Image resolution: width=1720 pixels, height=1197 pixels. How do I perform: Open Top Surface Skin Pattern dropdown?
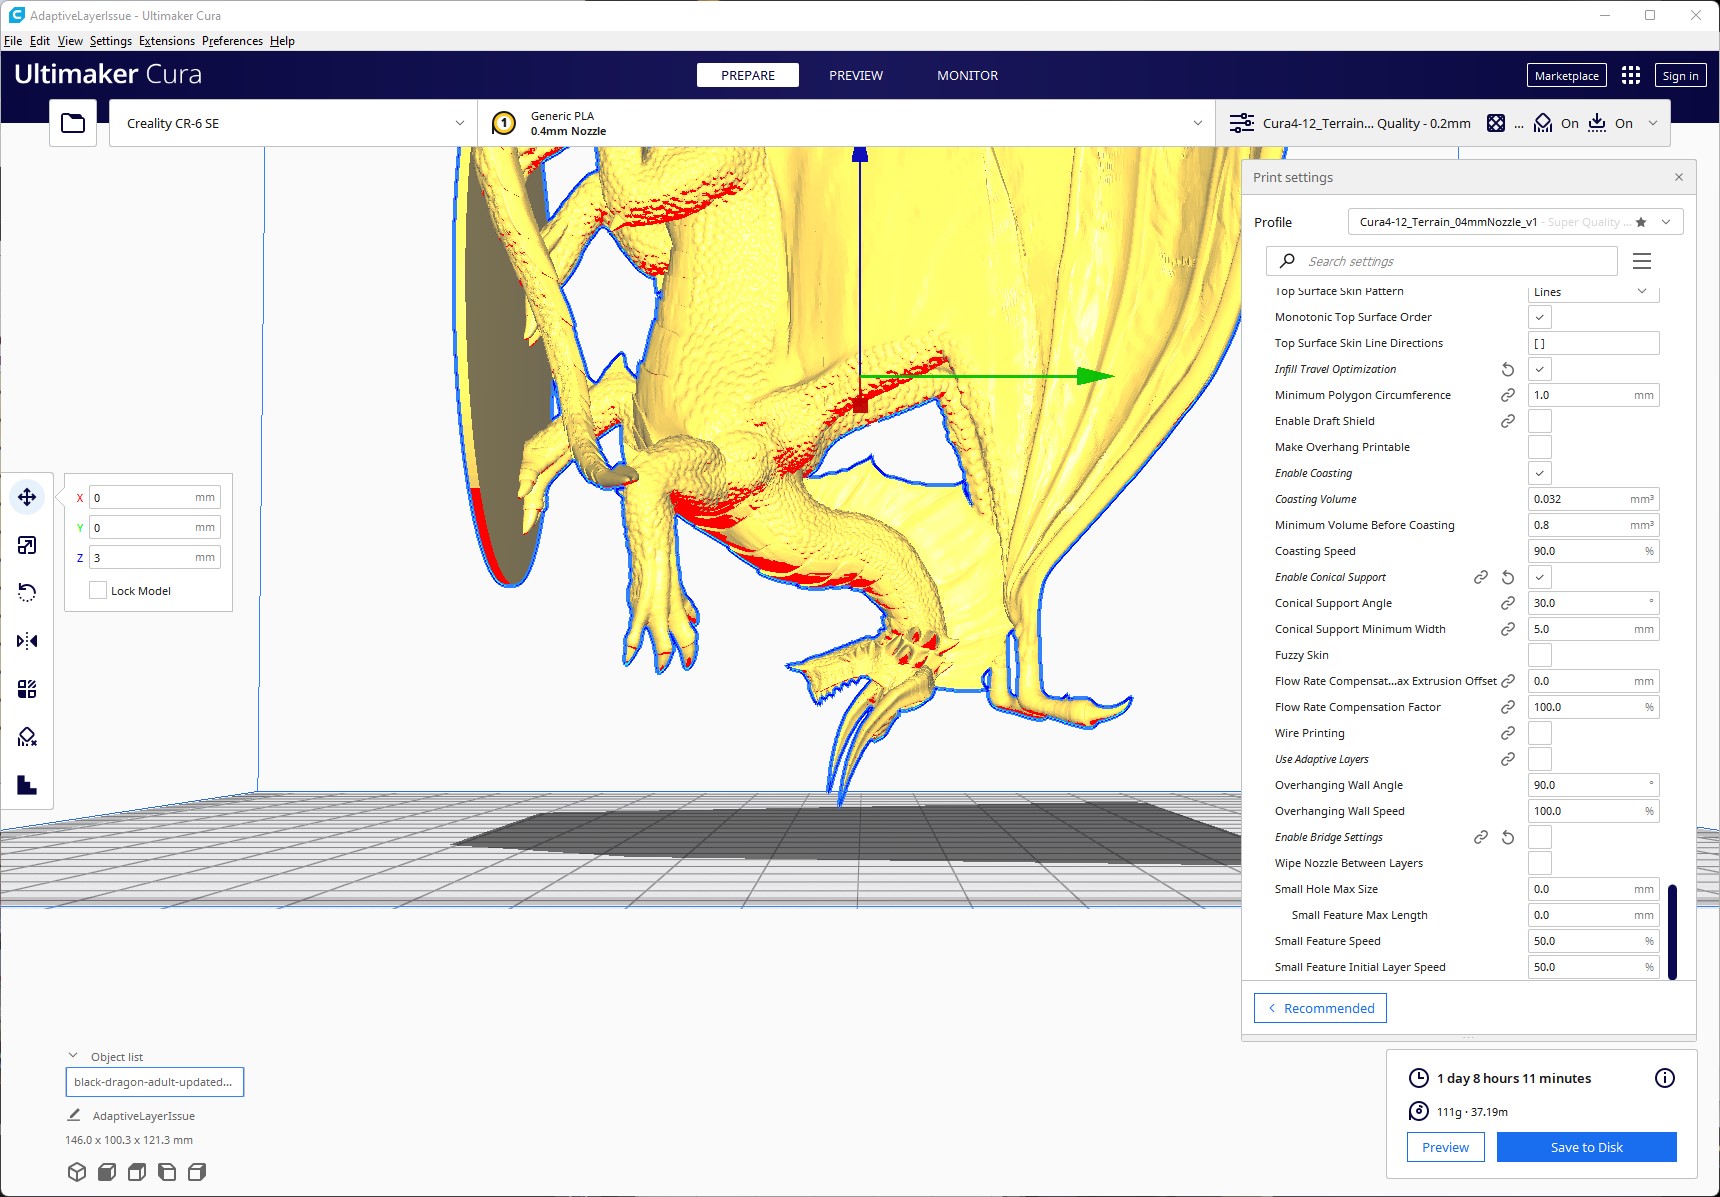click(1594, 292)
